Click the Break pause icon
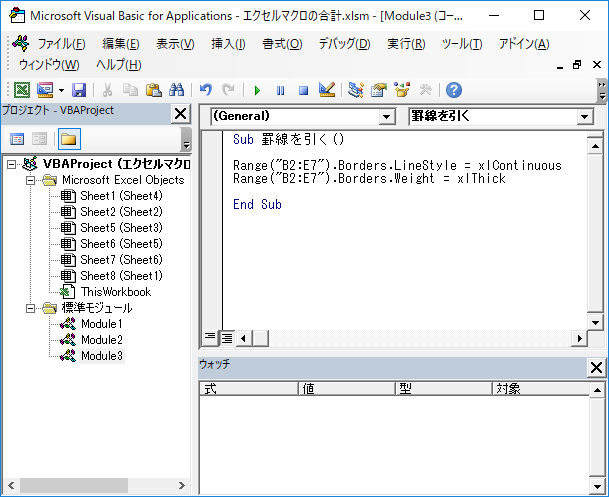This screenshot has height=497, width=609. (x=280, y=90)
